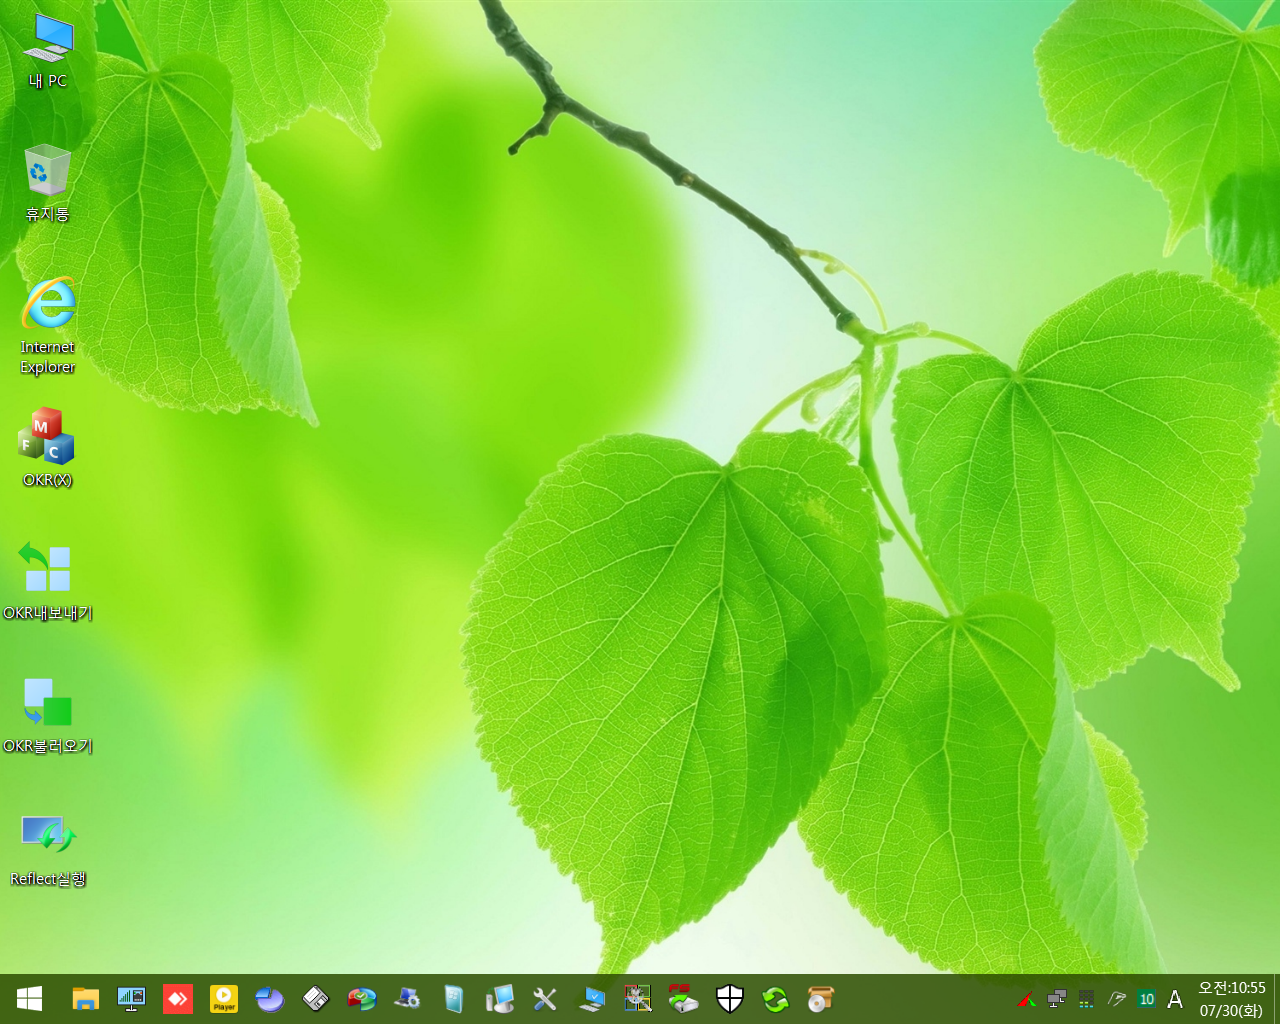
Task: Click the red-green triangle tray icon
Action: pos(1026,999)
